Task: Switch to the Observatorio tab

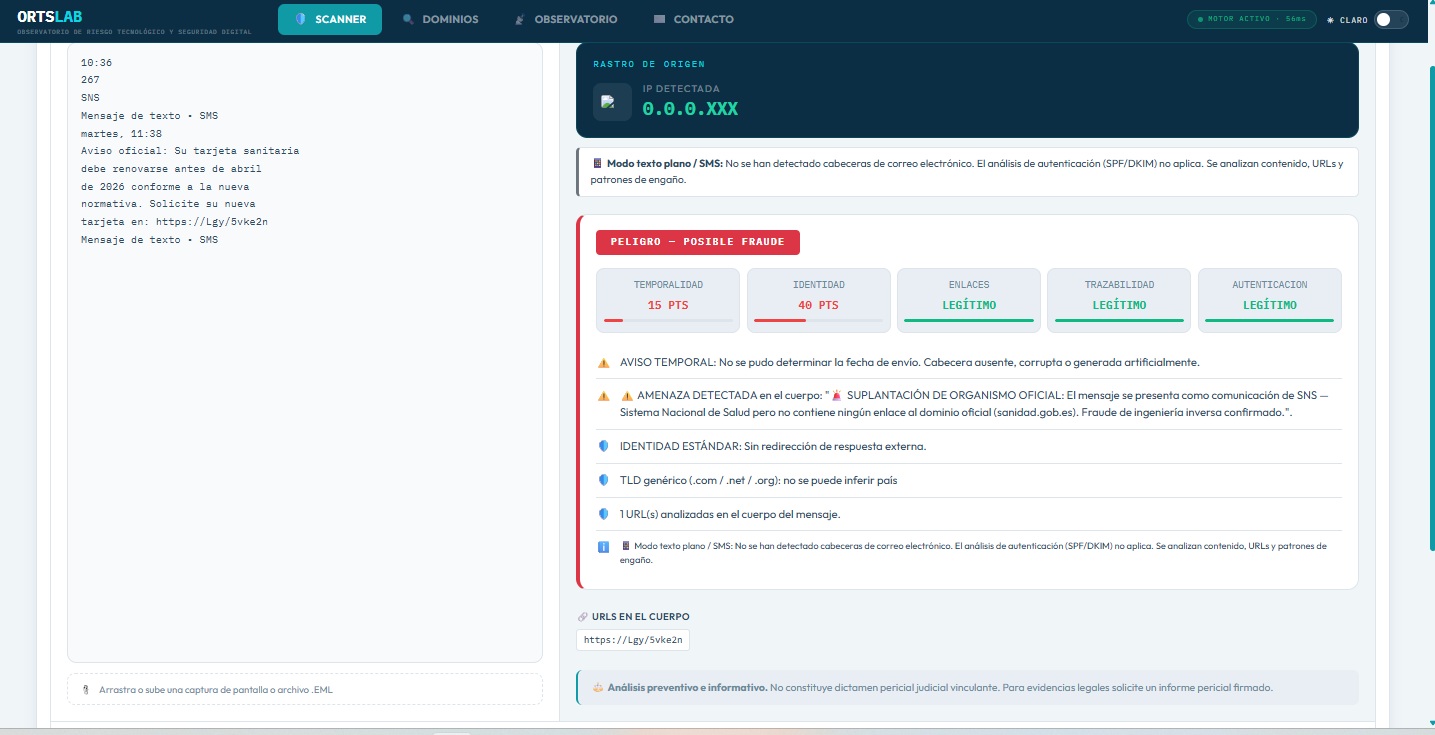Action: [x=565, y=19]
